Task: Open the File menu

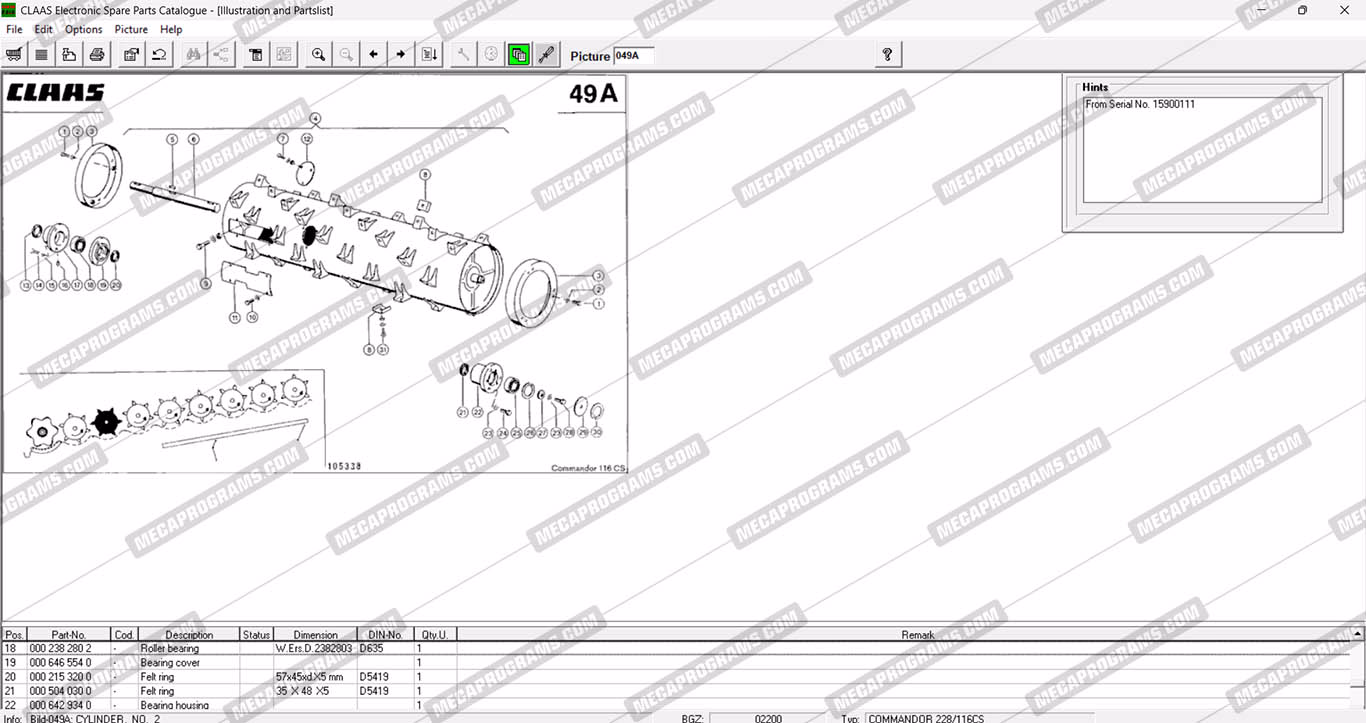Action: 14,29
